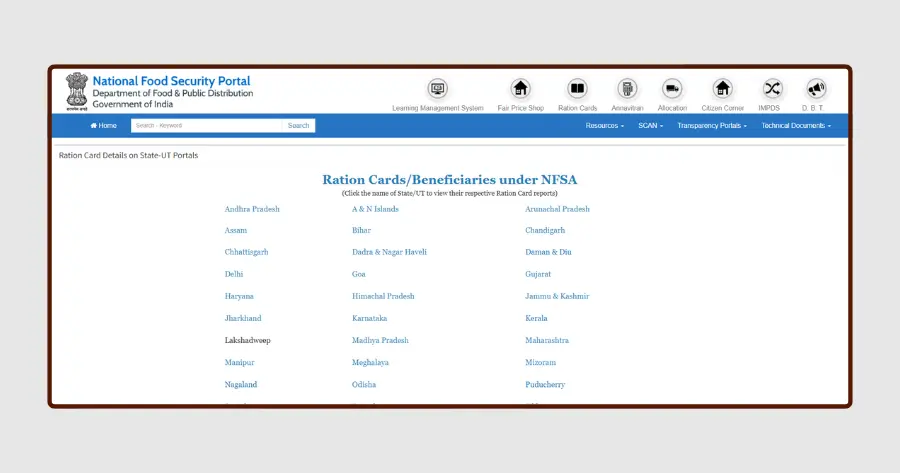Open the A & N Islands link

pos(375,209)
